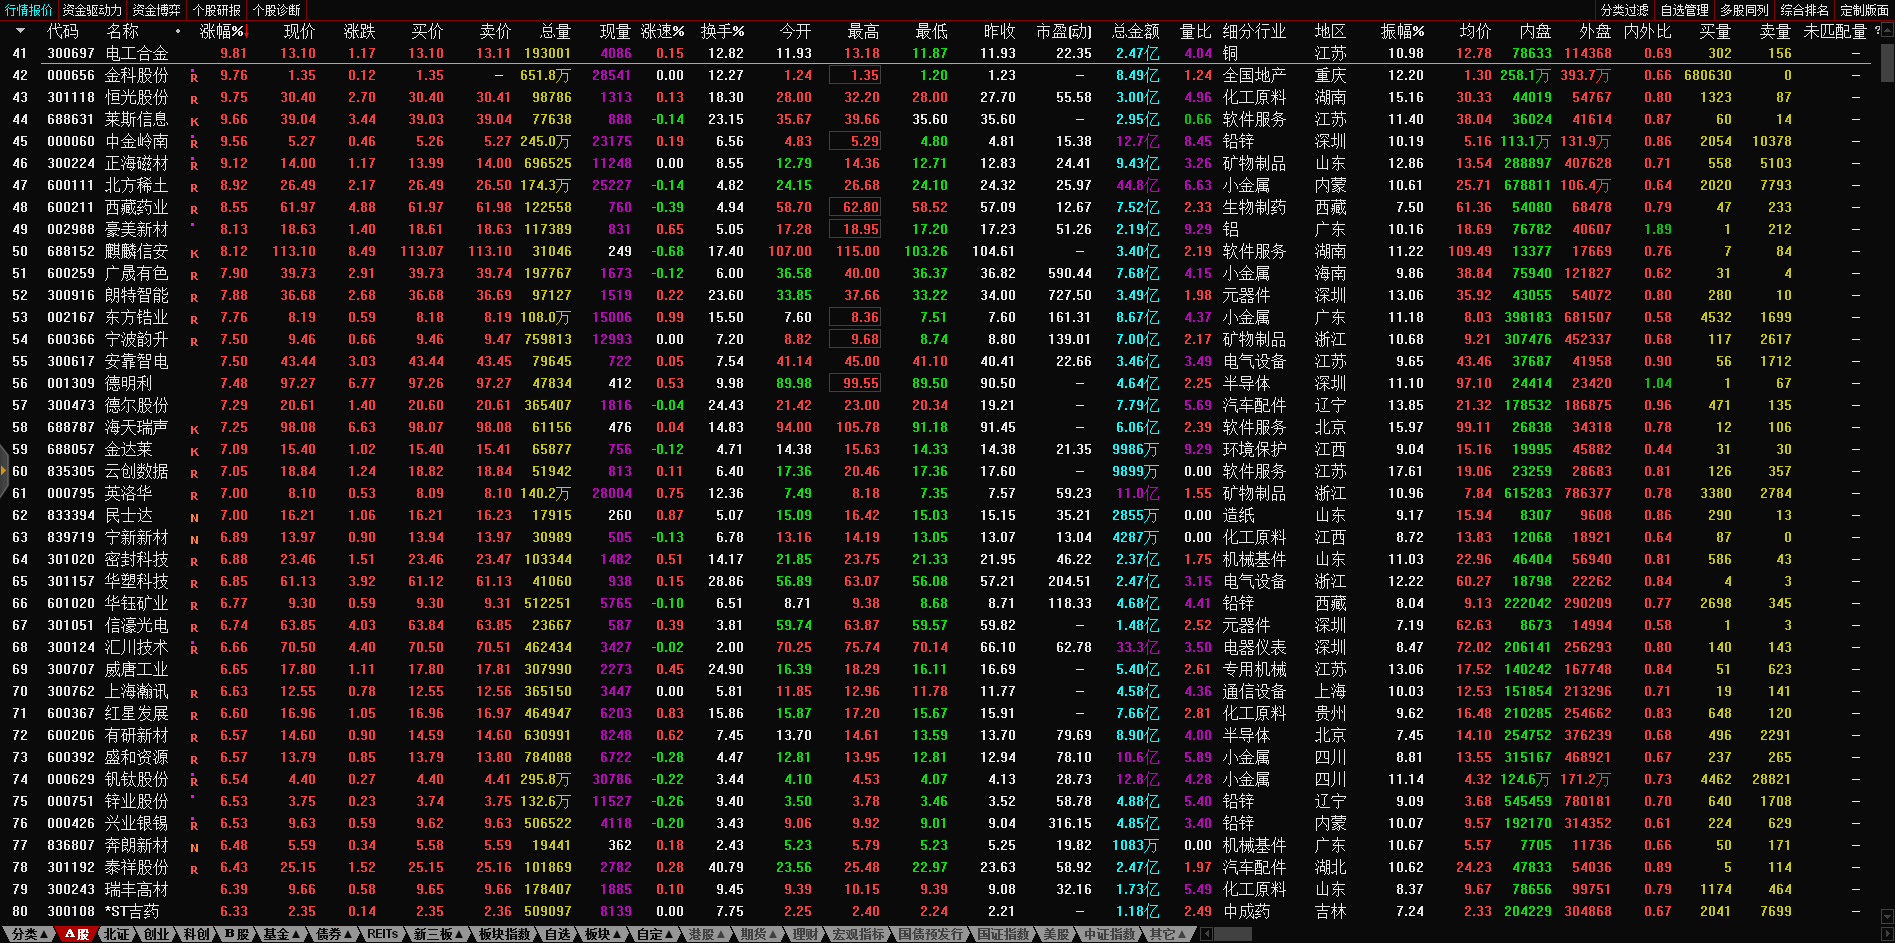The image size is (1895, 943).
Task: Select the 板块指数 bottom tab
Action: click(504, 934)
